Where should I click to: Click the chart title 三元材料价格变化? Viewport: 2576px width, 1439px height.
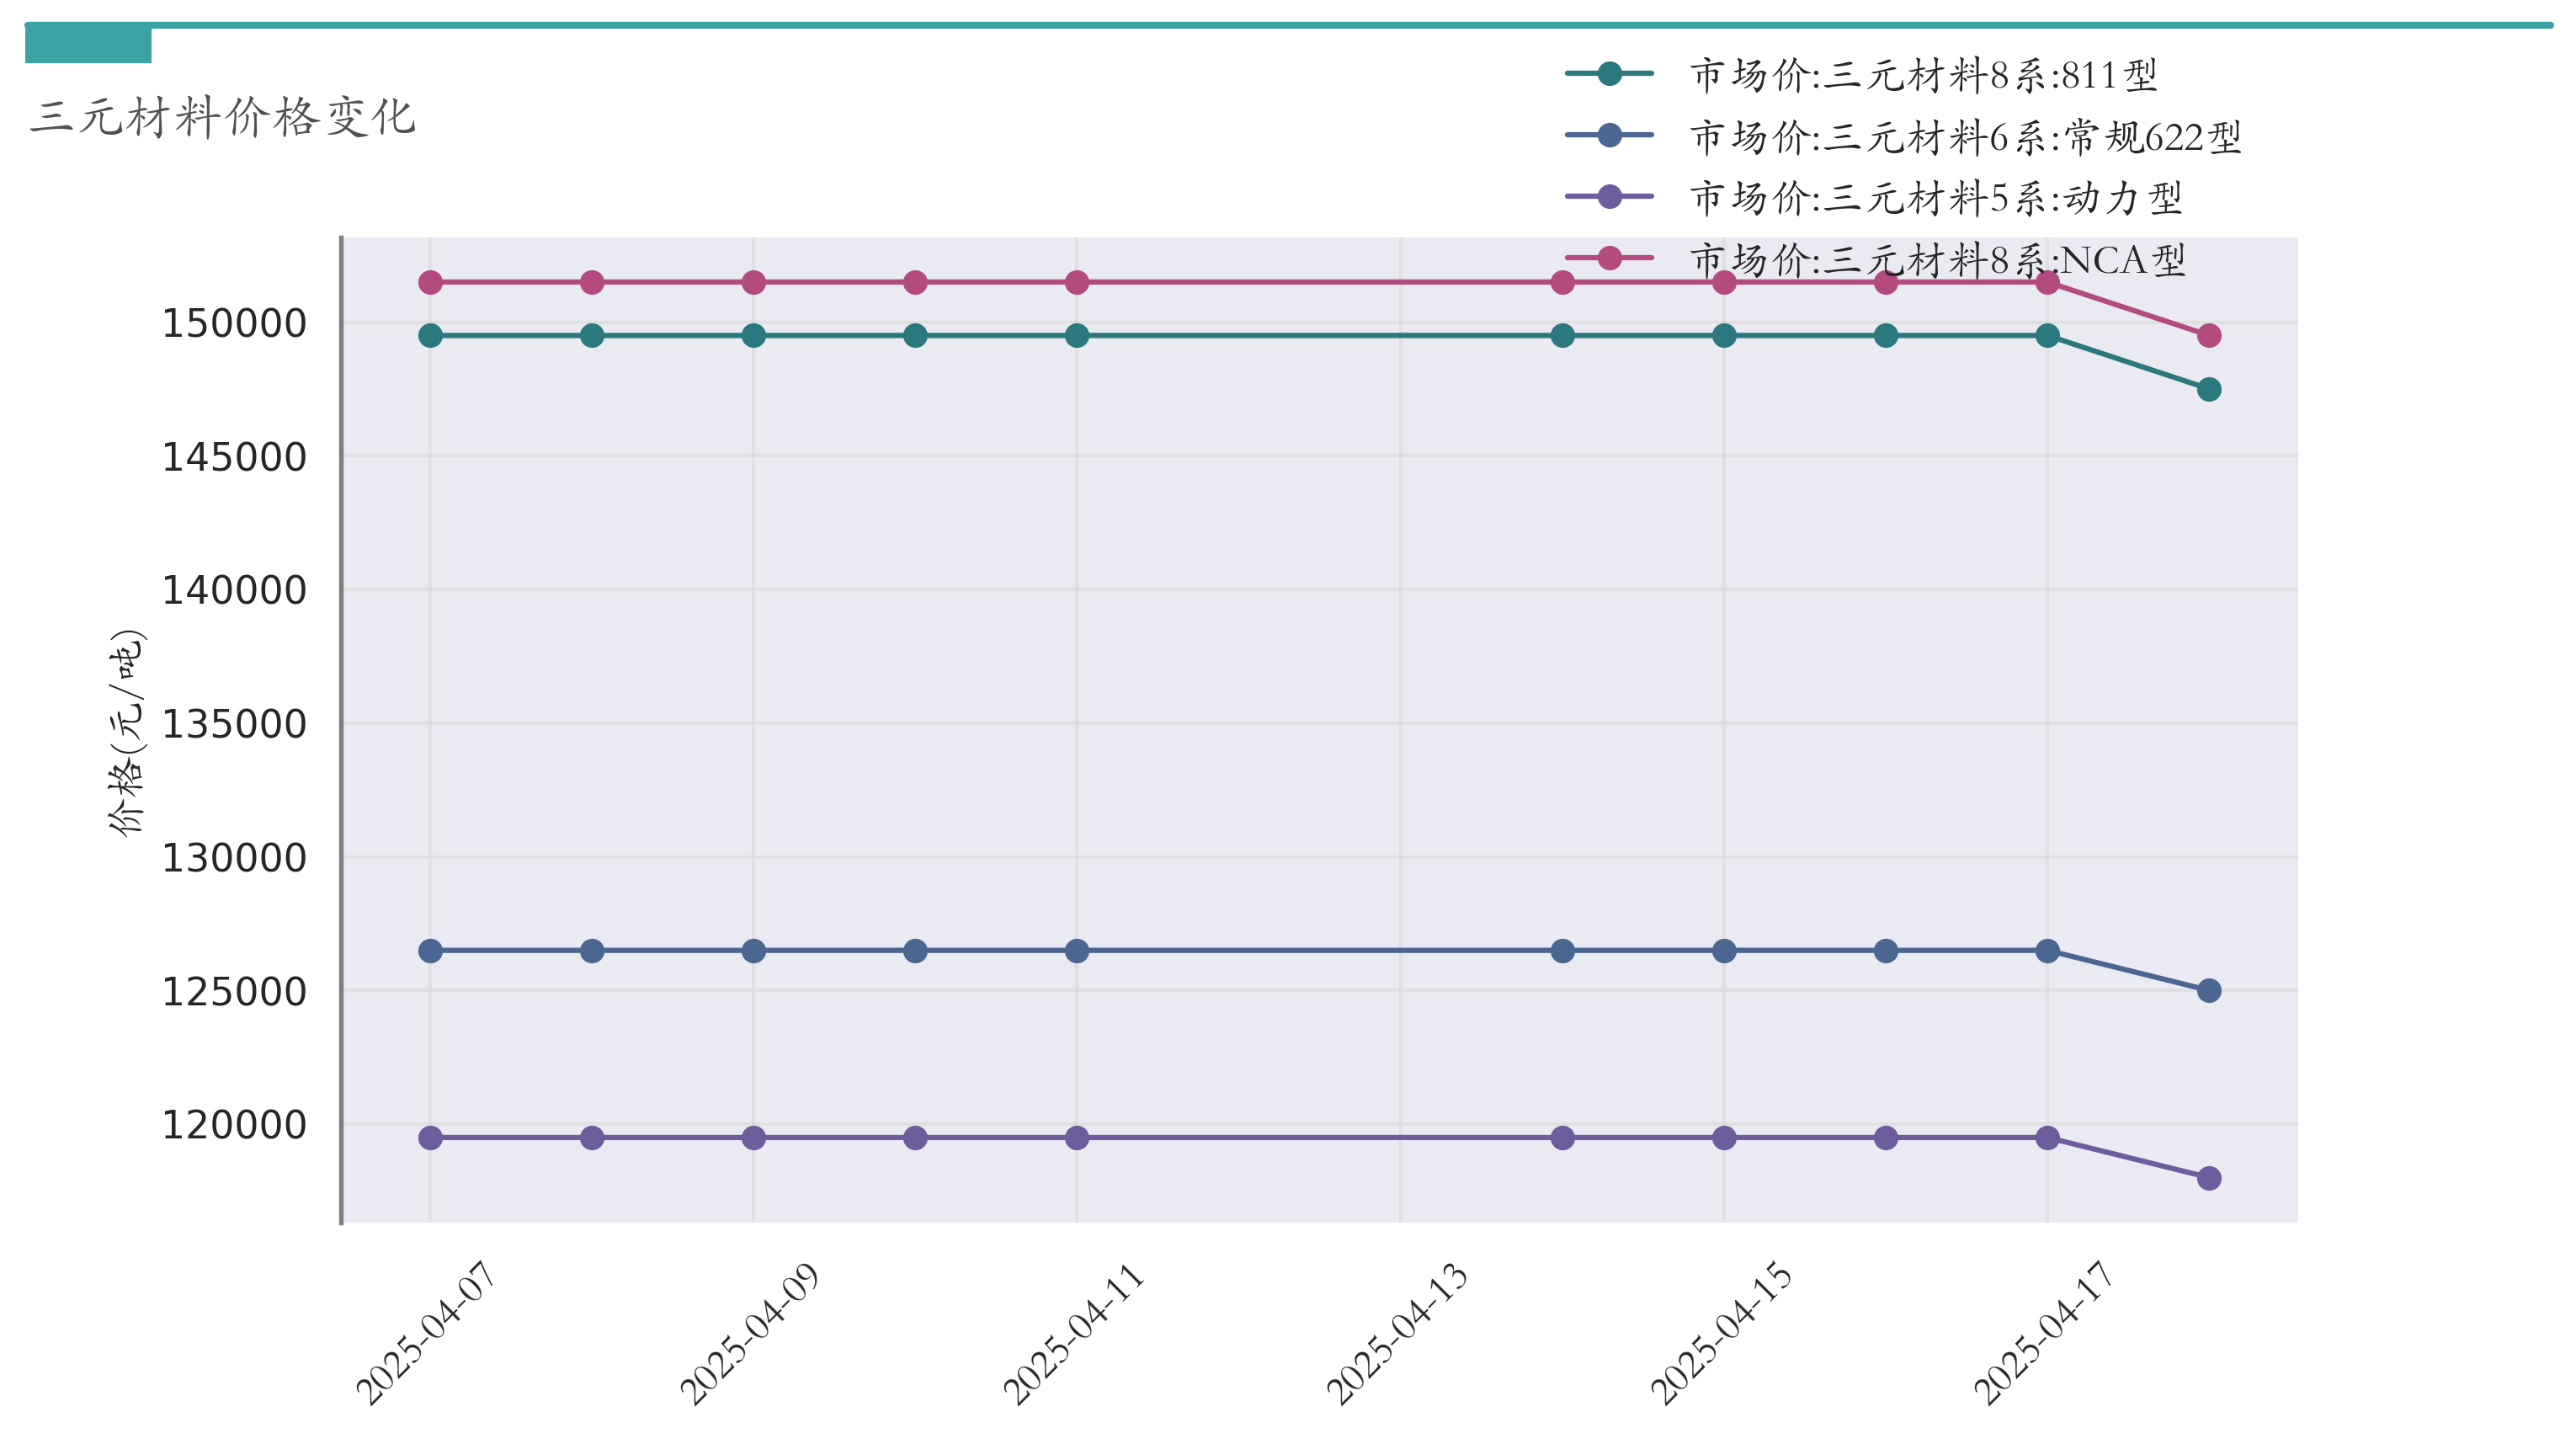tap(223, 117)
